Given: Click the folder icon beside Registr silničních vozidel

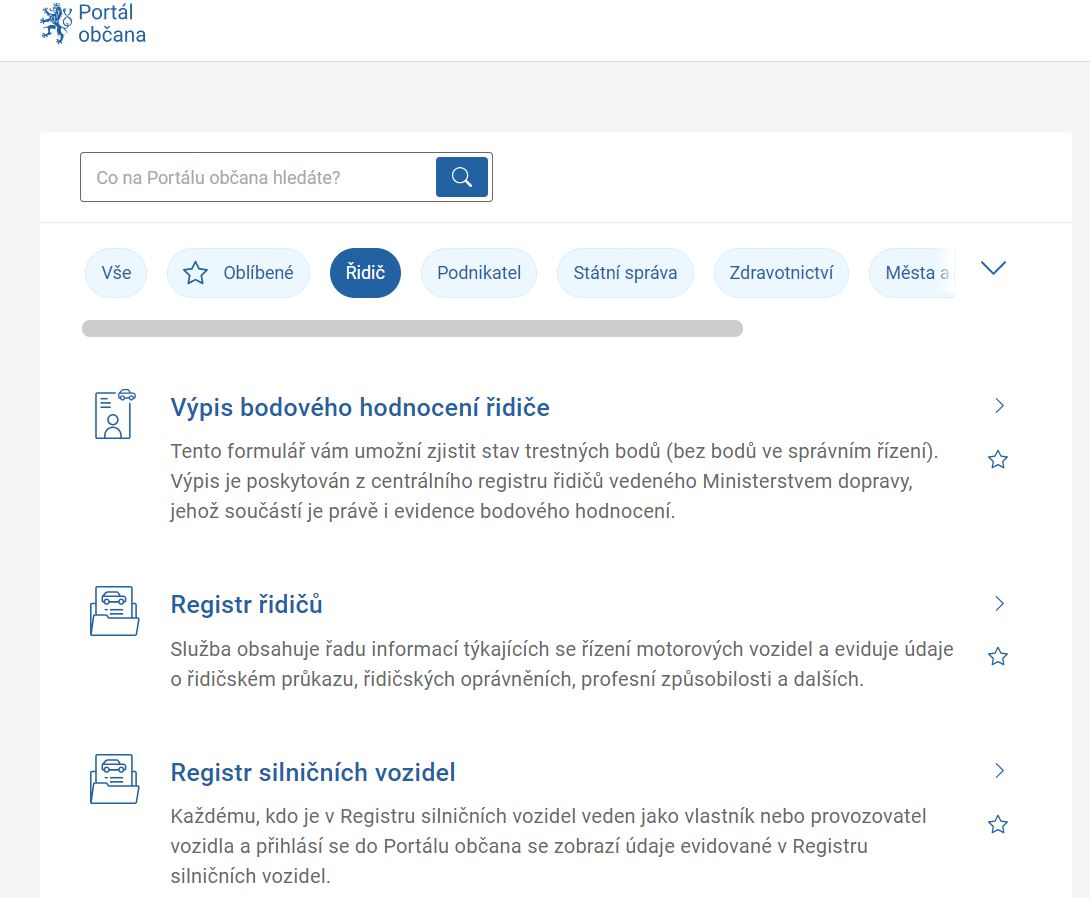Looking at the screenshot, I should [x=115, y=778].
